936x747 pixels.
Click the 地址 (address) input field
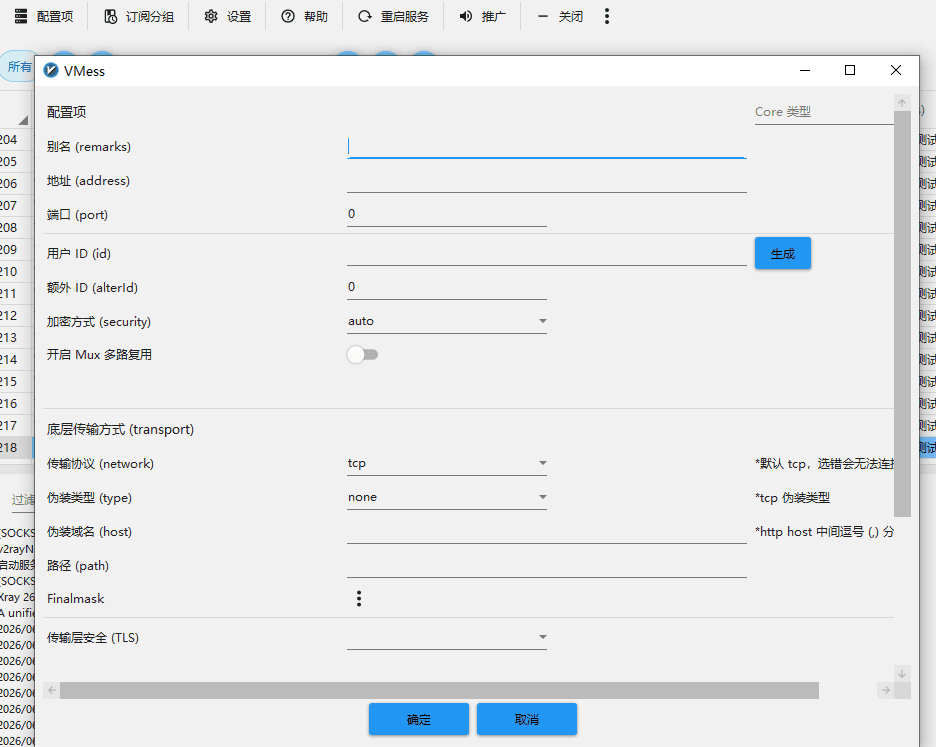pos(547,181)
